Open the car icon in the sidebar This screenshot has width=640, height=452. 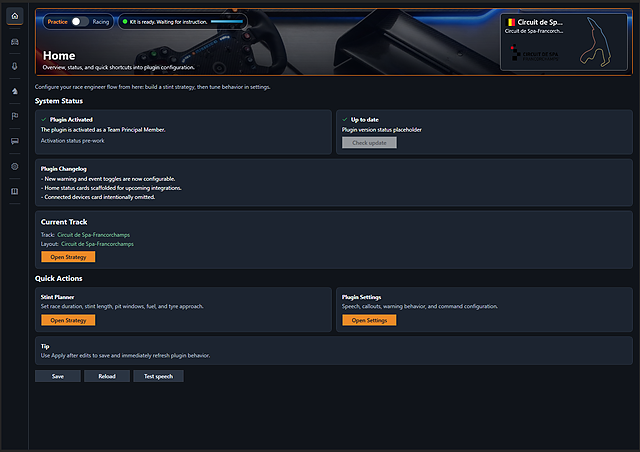tap(15, 42)
